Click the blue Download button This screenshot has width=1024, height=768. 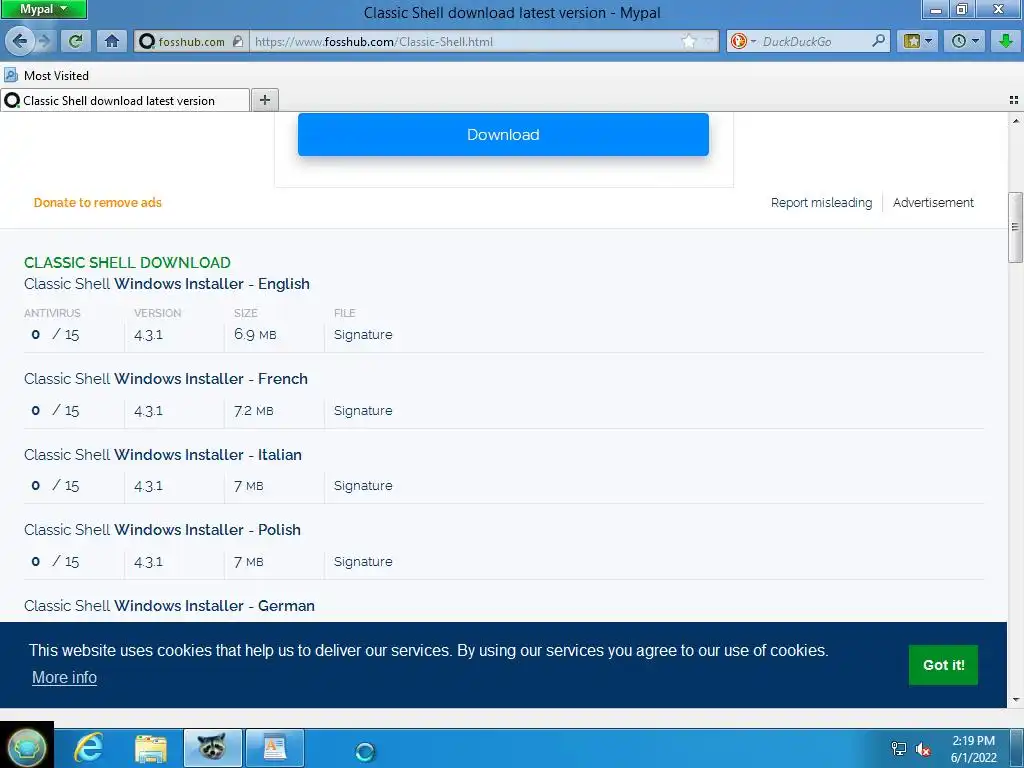point(503,135)
